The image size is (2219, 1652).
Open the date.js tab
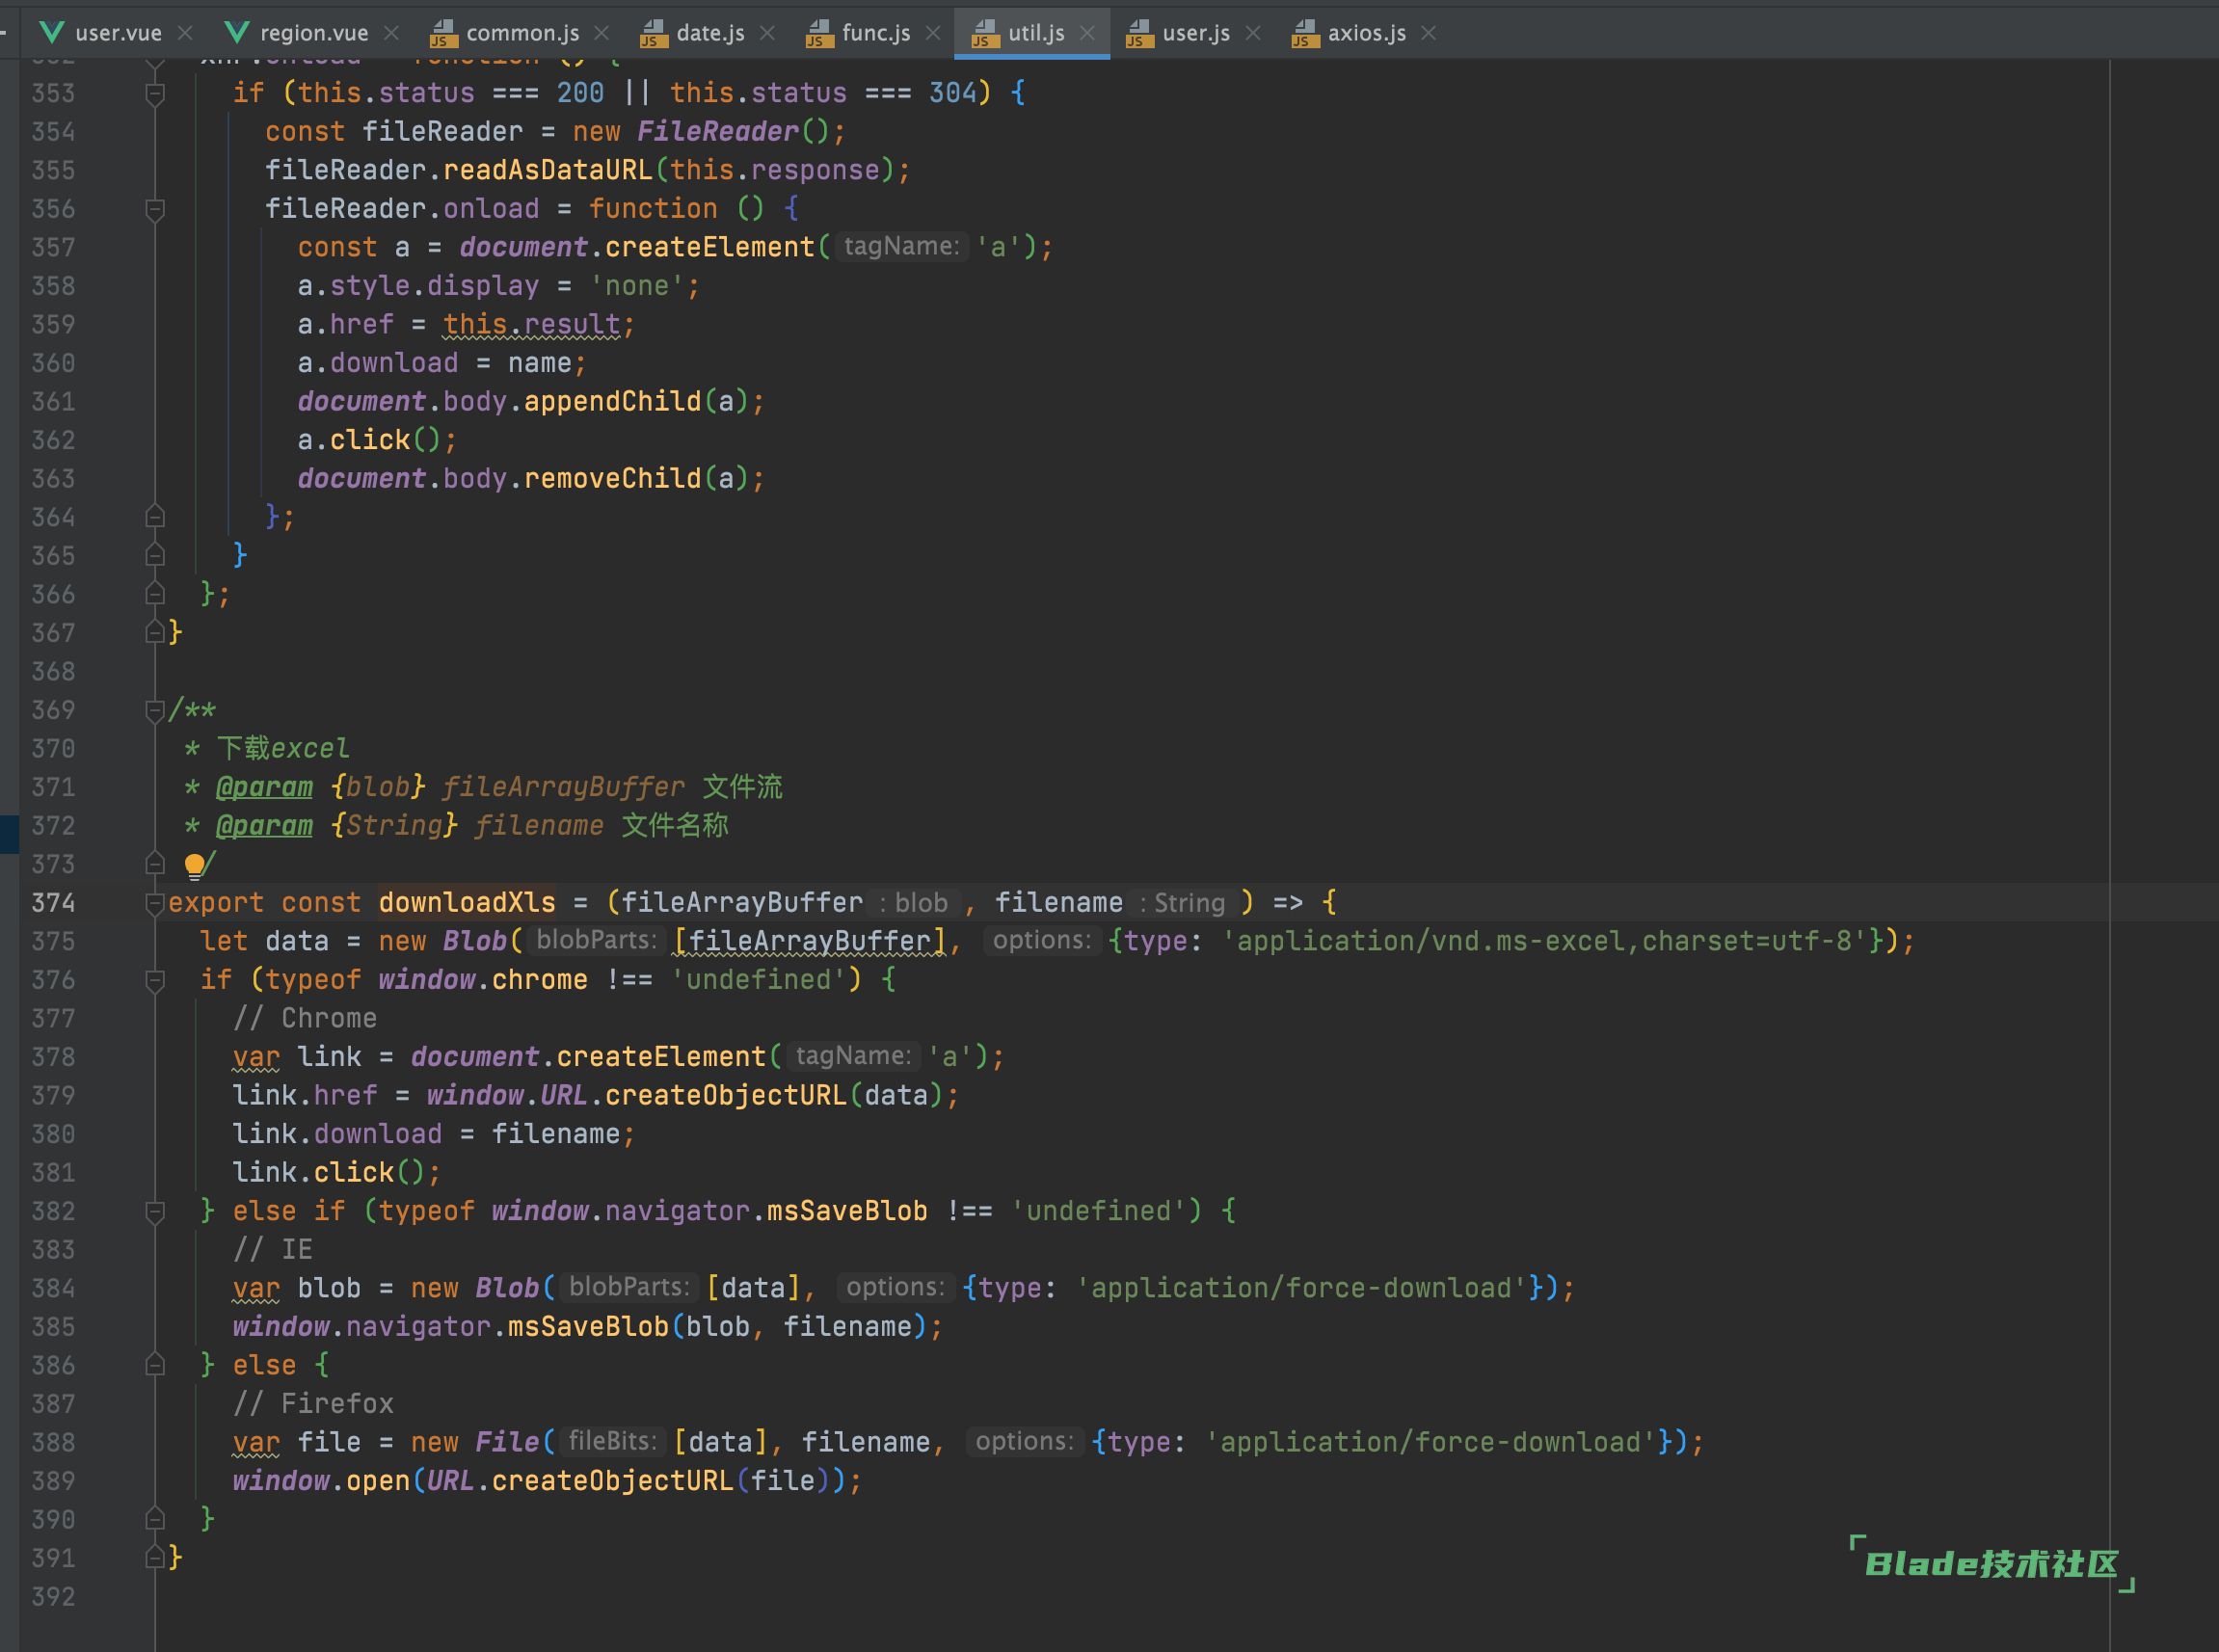pos(709,33)
